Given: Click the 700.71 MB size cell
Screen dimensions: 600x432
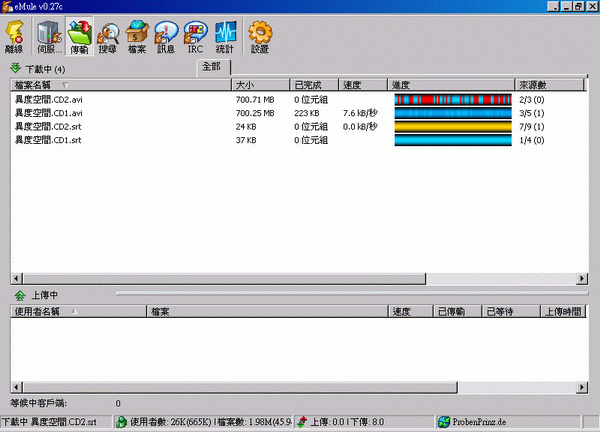Looking at the screenshot, I should [x=255, y=100].
